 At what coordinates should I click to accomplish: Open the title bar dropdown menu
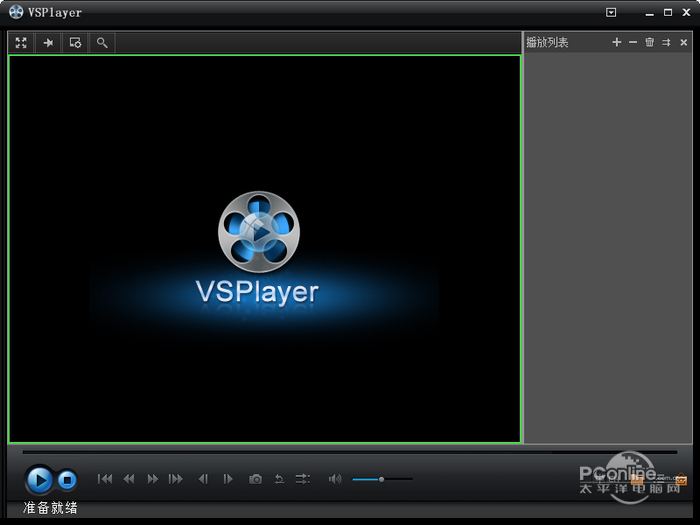point(611,12)
